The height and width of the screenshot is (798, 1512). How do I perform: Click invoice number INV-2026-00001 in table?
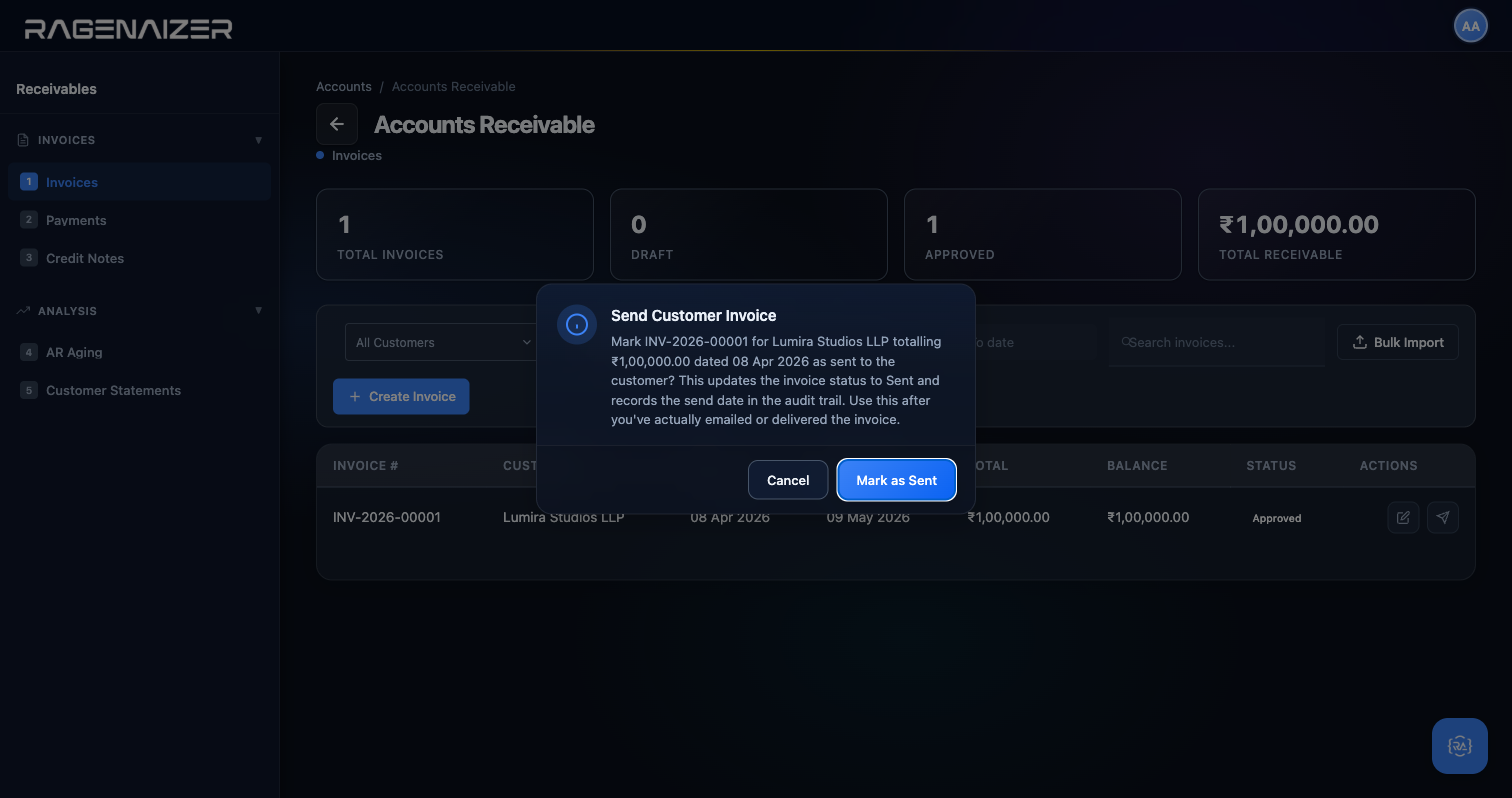tap(387, 517)
